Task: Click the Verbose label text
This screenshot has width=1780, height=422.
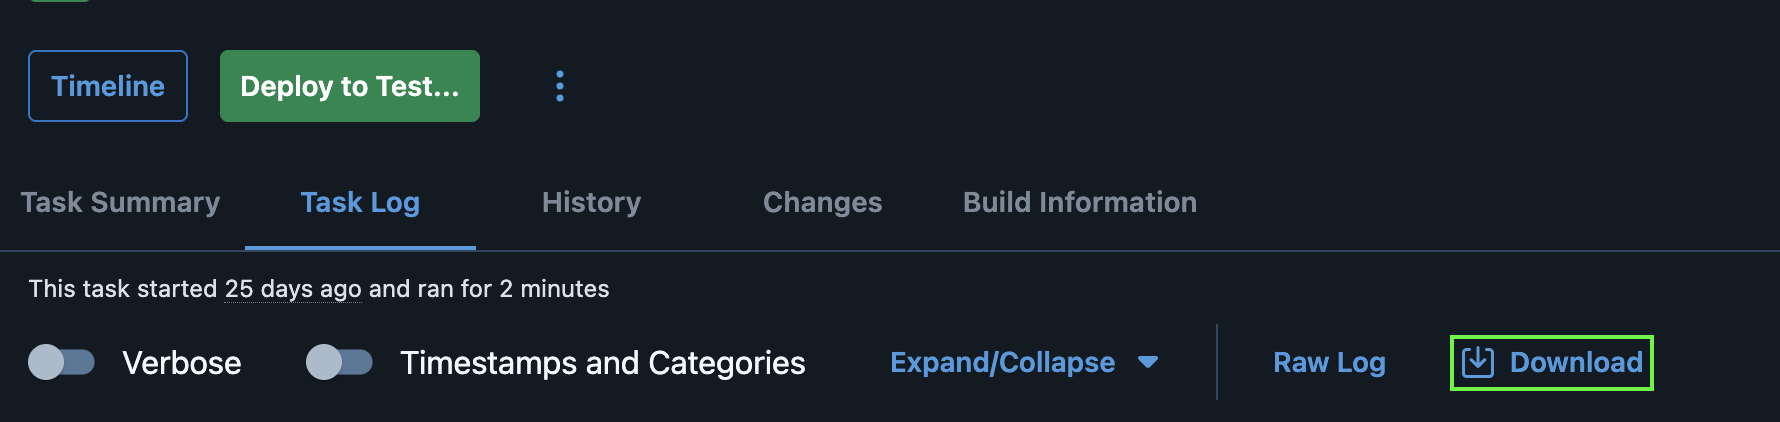Action: [x=182, y=362]
